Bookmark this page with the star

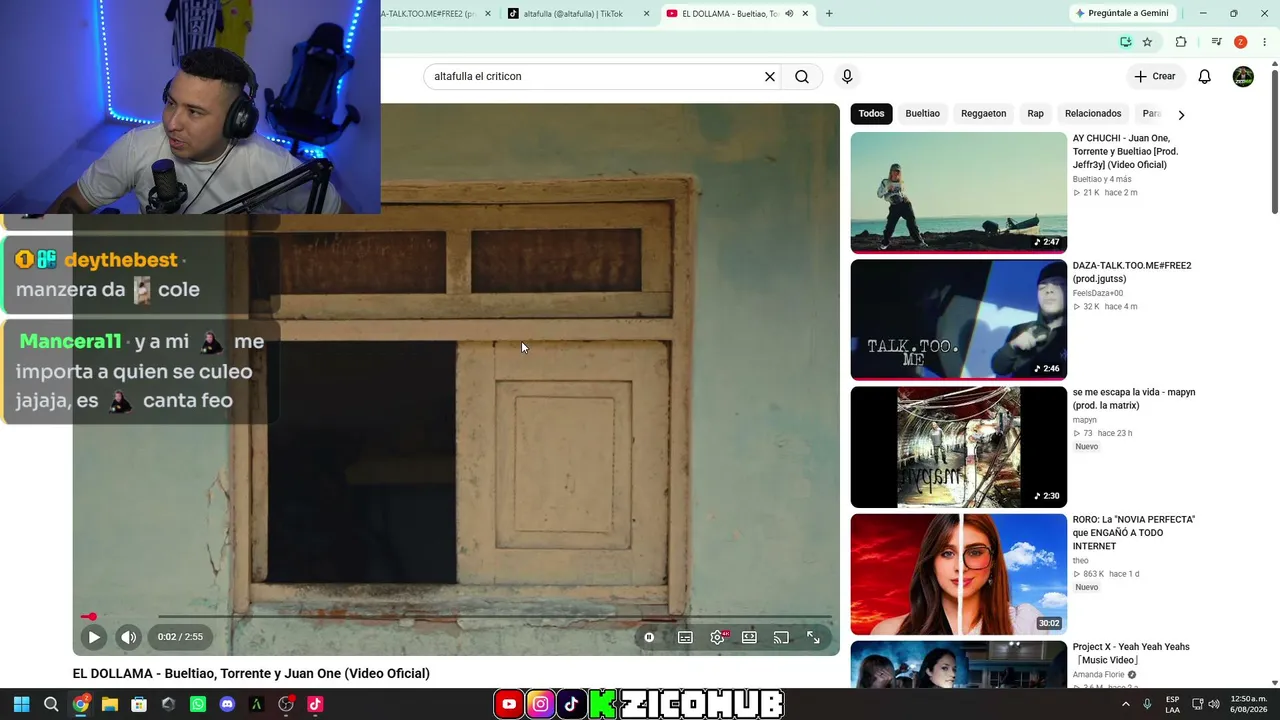click(1147, 42)
